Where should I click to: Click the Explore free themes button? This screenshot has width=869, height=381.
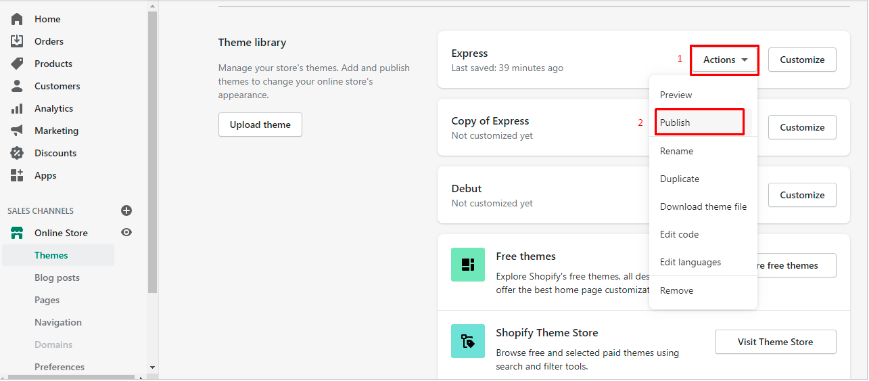pyautogui.click(x=797, y=266)
